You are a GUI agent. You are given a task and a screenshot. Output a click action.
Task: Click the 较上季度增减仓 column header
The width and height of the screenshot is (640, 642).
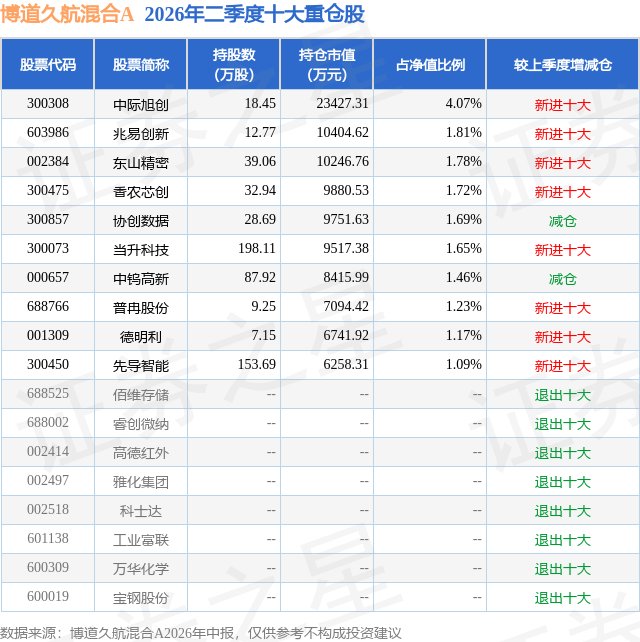coord(563,65)
